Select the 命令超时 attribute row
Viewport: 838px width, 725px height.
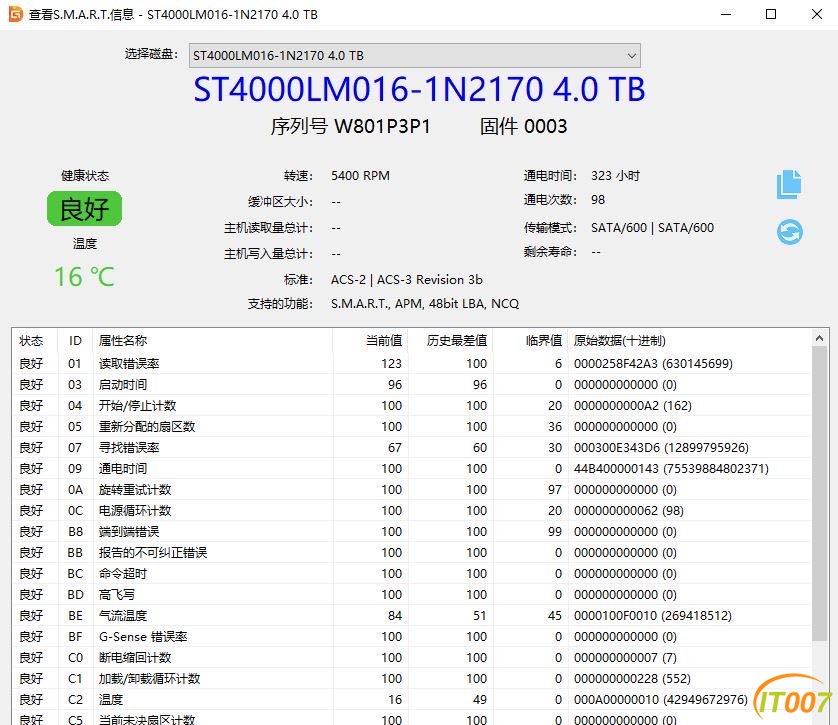[x=410, y=574]
